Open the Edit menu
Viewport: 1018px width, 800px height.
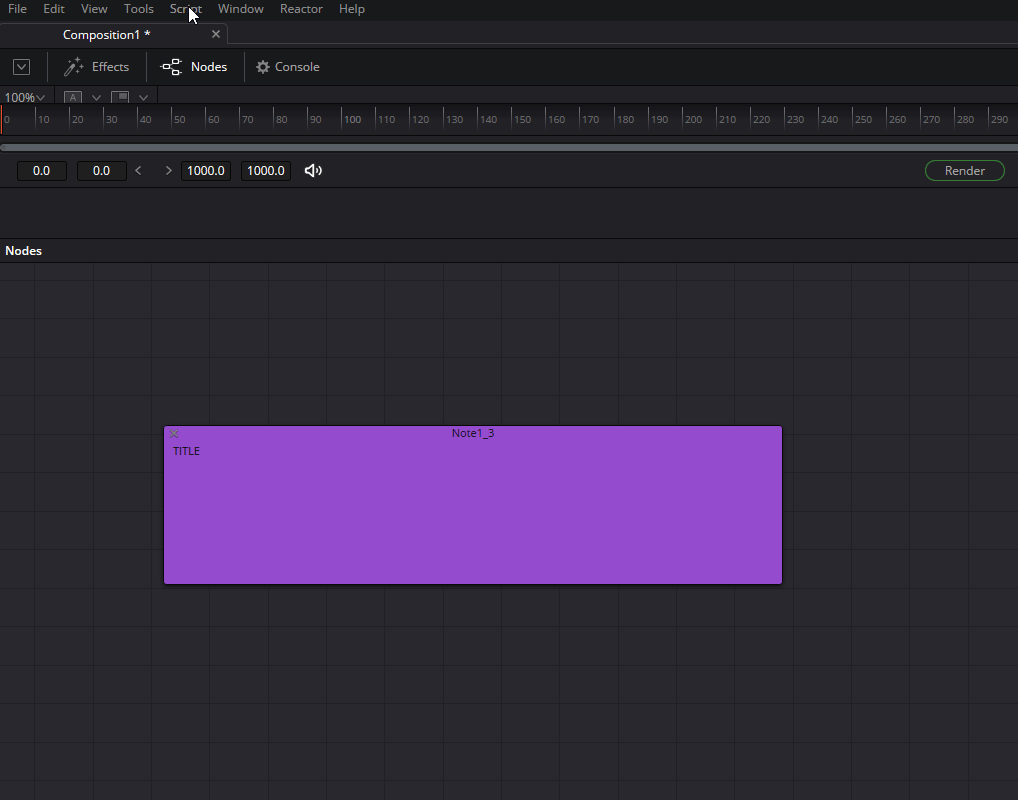coord(54,9)
